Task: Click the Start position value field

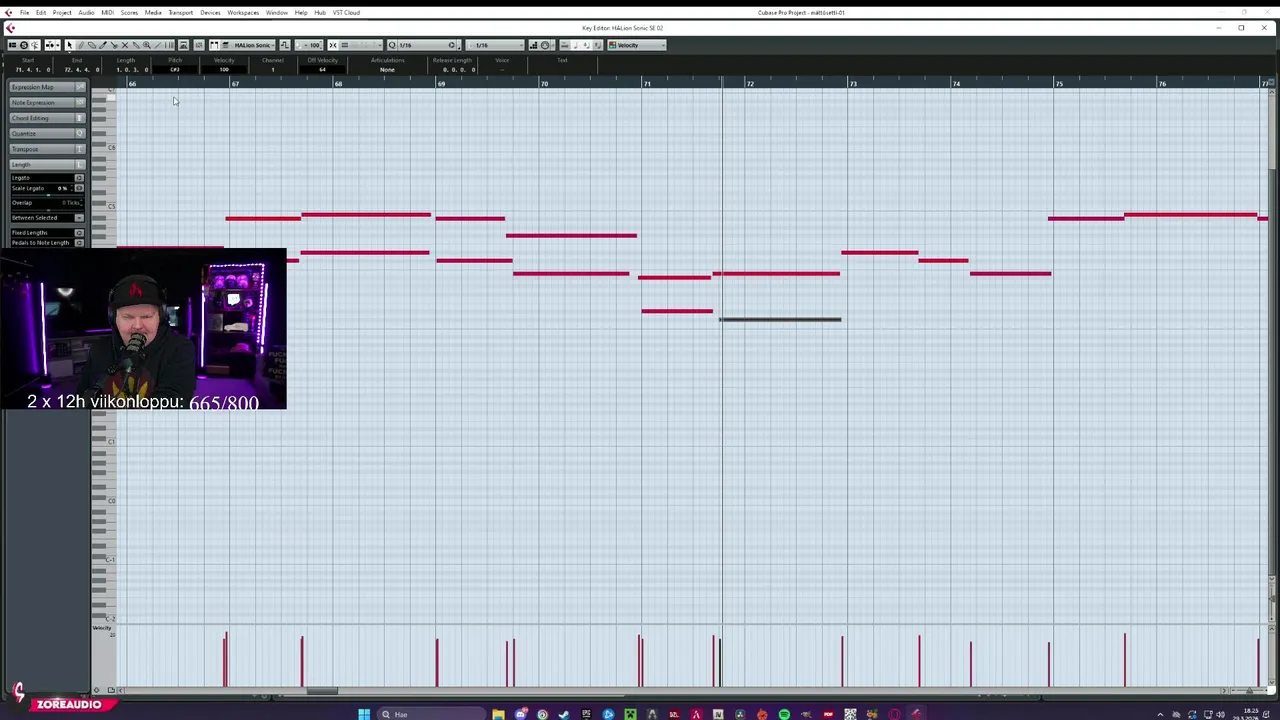Action: pos(31,69)
